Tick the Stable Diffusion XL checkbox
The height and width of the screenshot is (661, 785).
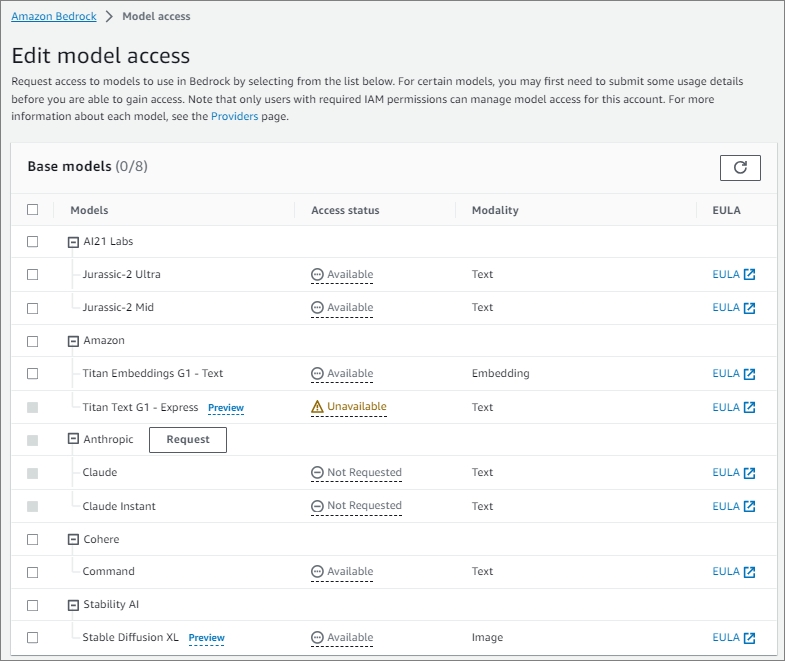pos(33,637)
